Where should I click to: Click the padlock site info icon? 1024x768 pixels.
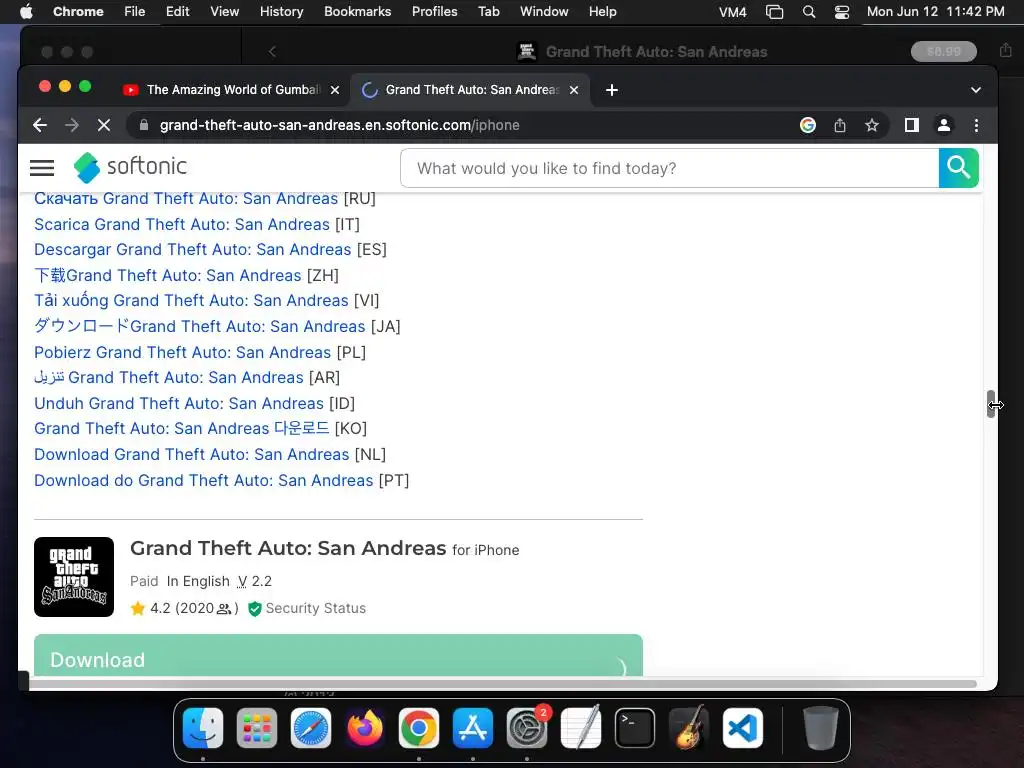click(x=144, y=125)
